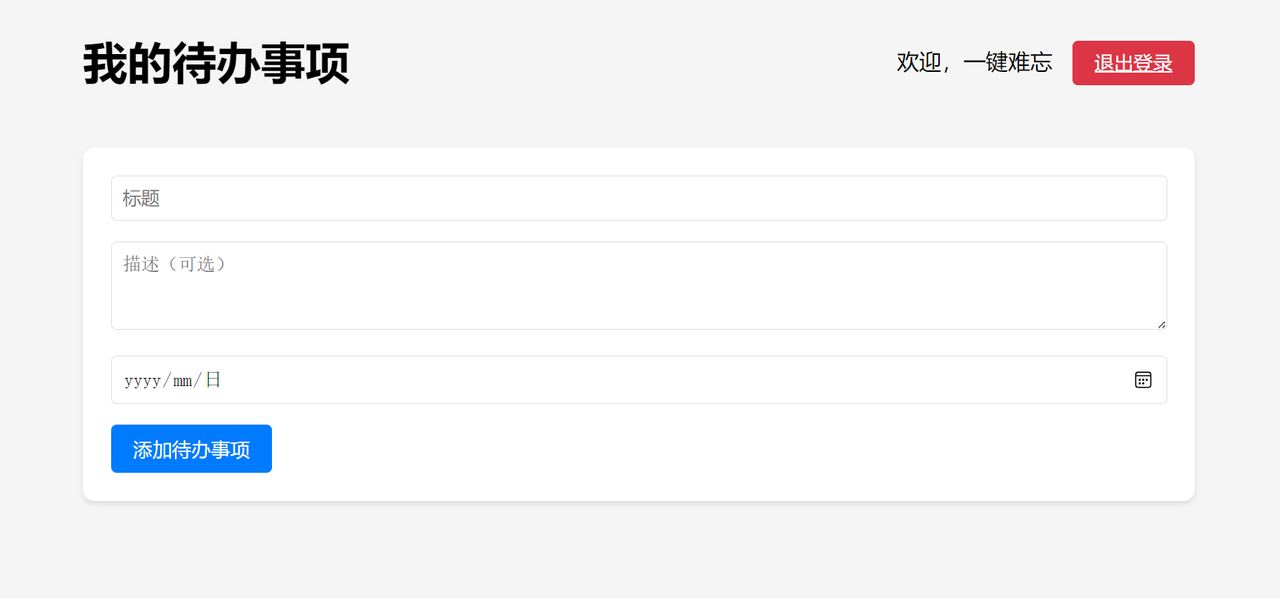Image resolution: width=1280 pixels, height=598 pixels.
Task: Click the 欢迎 greeting text
Action: tap(919, 62)
